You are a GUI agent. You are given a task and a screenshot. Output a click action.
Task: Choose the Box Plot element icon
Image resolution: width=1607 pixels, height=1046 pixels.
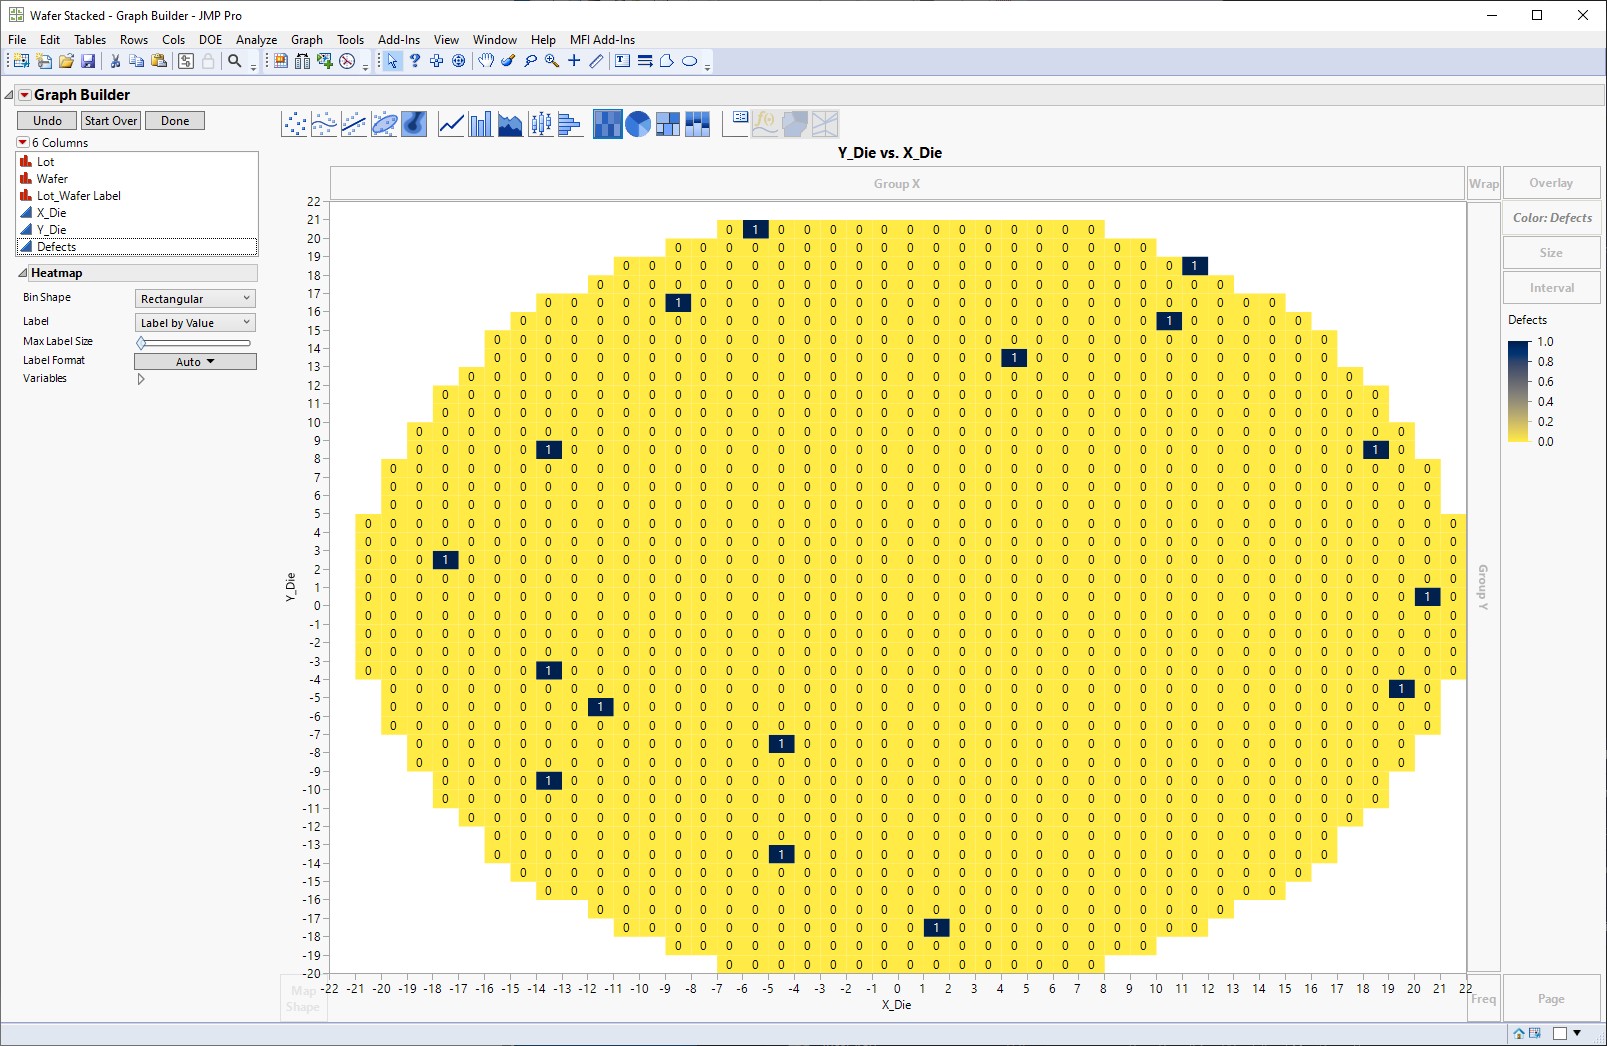[x=541, y=124]
